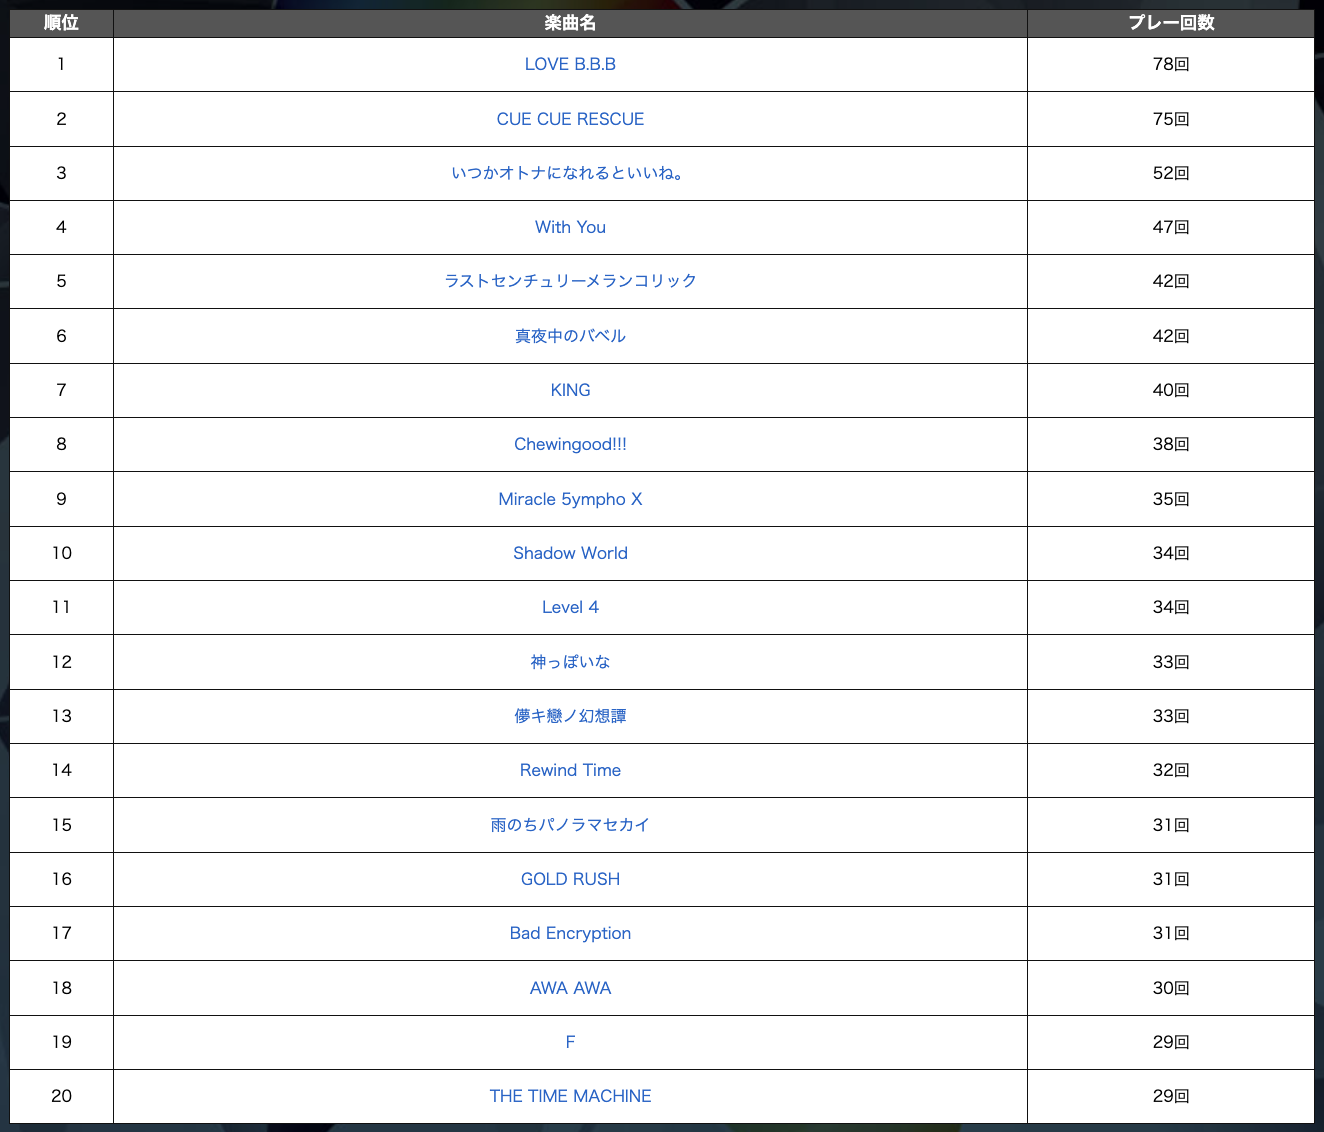Click the Rewind Time link

[570, 770]
